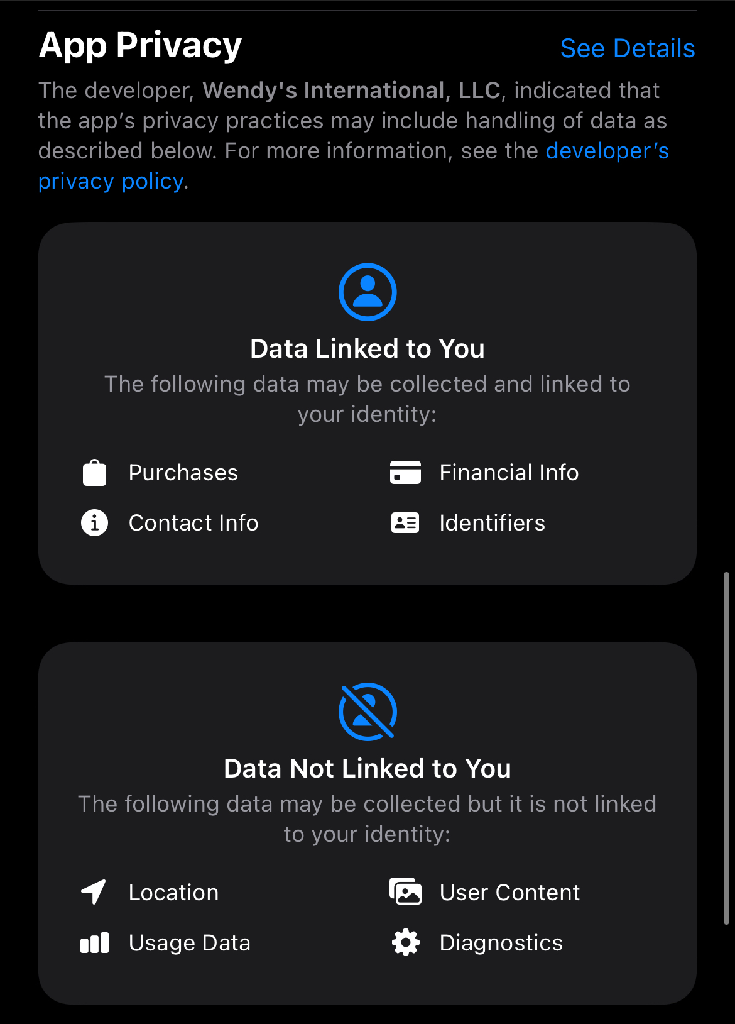Viewport: 735px width, 1024px height.
Task: Click the vertical scrollbar thumb
Action: tap(726, 748)
